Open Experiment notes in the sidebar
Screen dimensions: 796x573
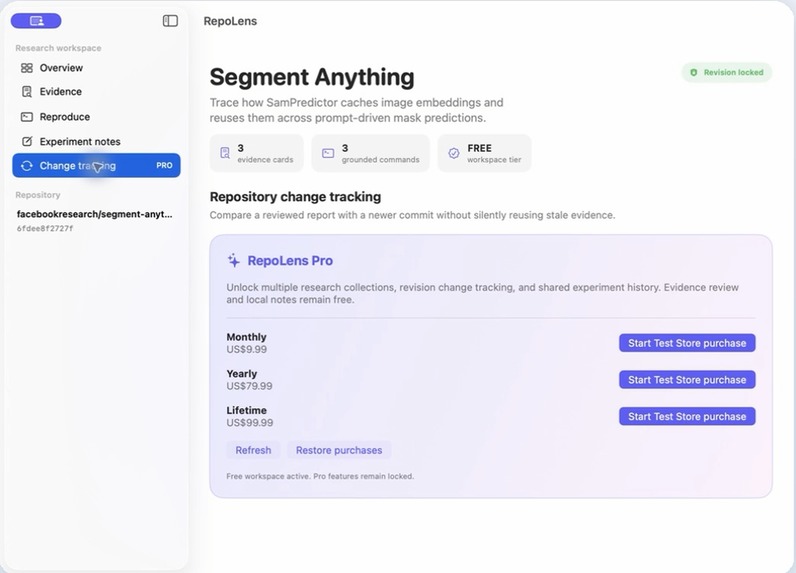click(x=96, y=142)
